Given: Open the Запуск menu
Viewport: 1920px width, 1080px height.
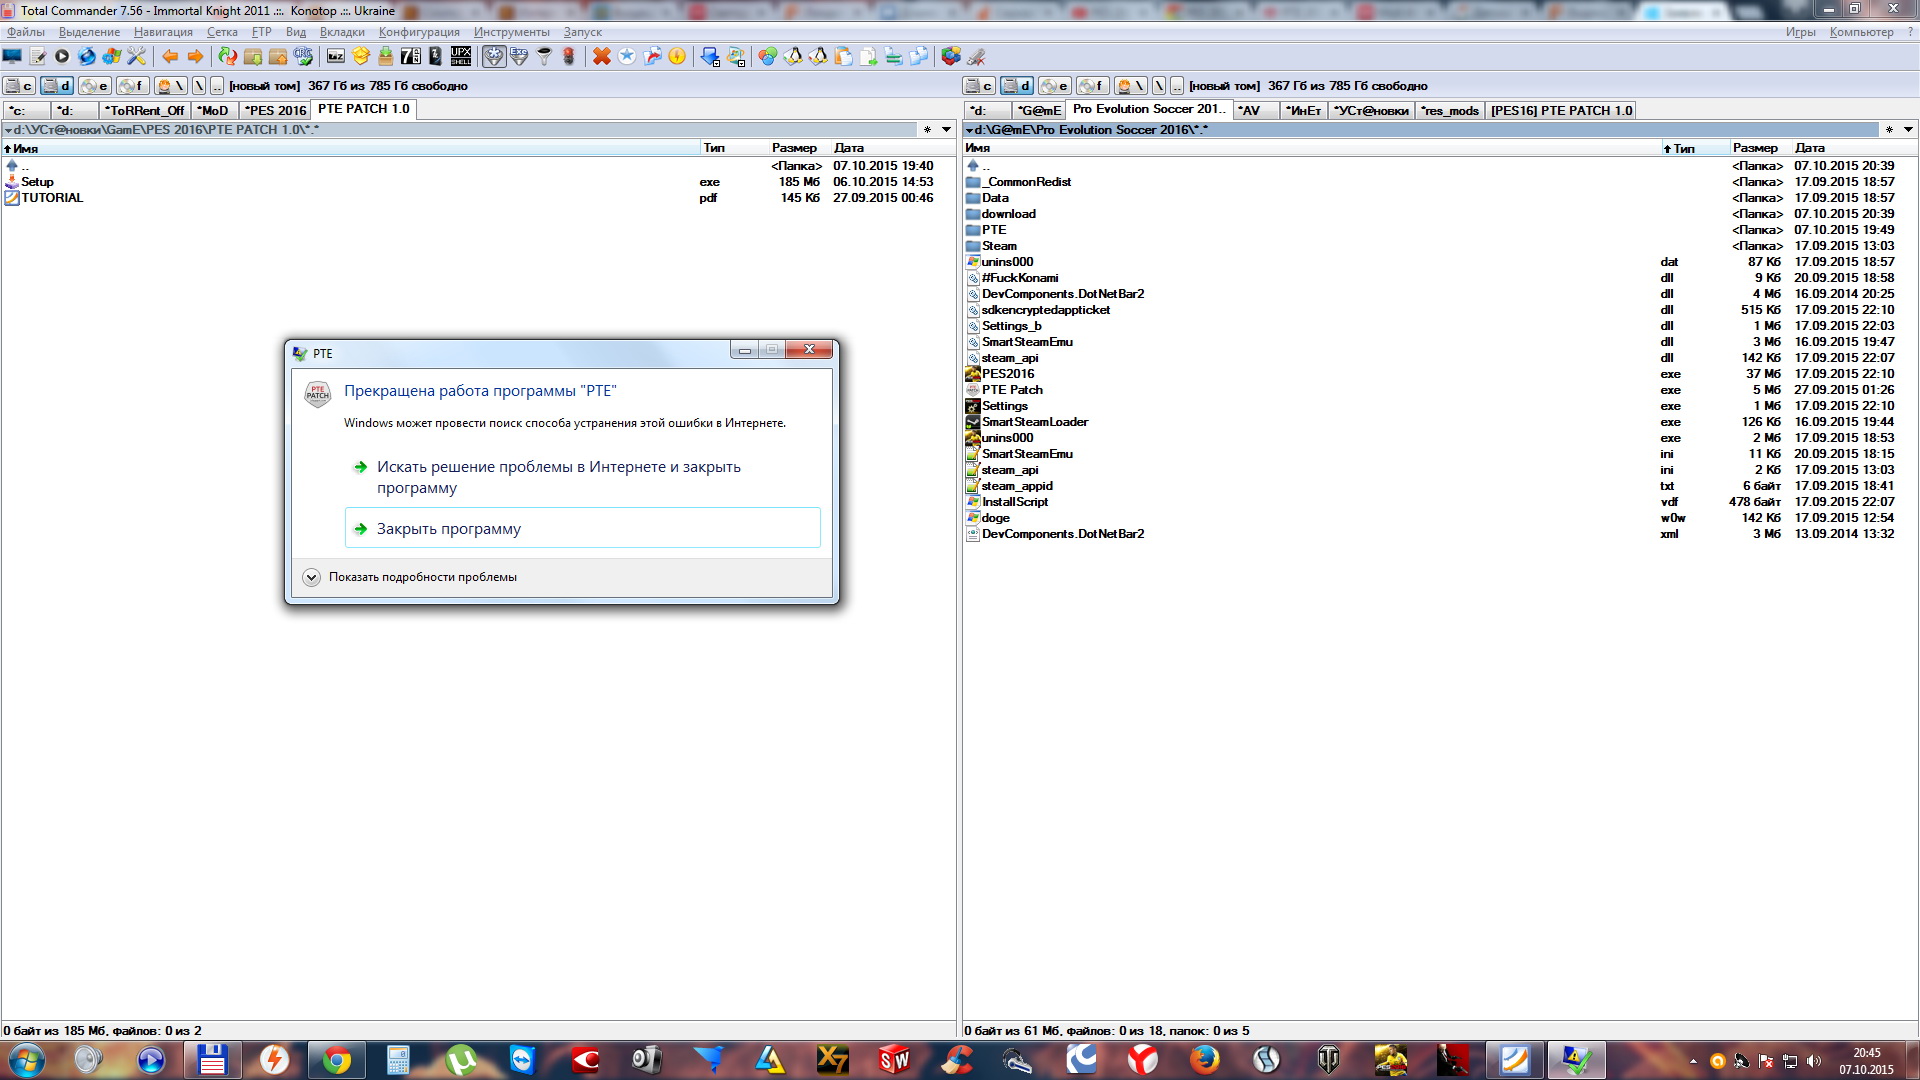Looking at the screenshot, I should click(583, 32).
